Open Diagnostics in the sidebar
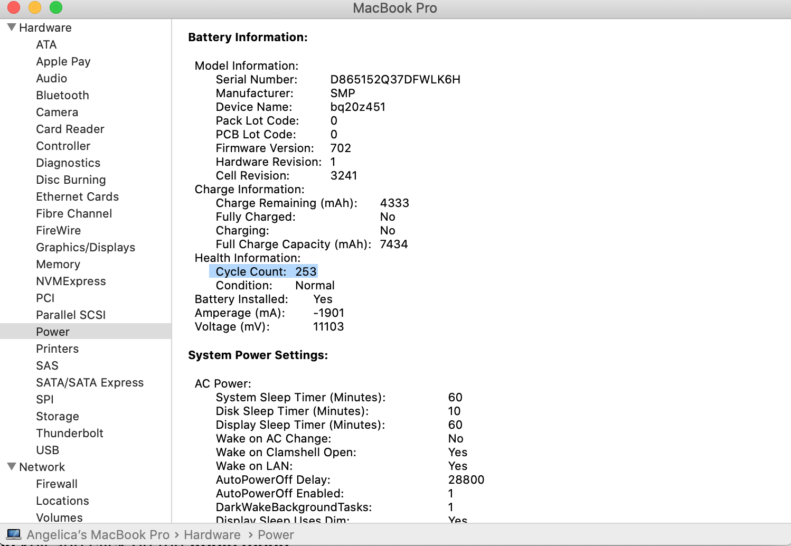The width and height of the screenshot is (791, 546). point(68,163)
